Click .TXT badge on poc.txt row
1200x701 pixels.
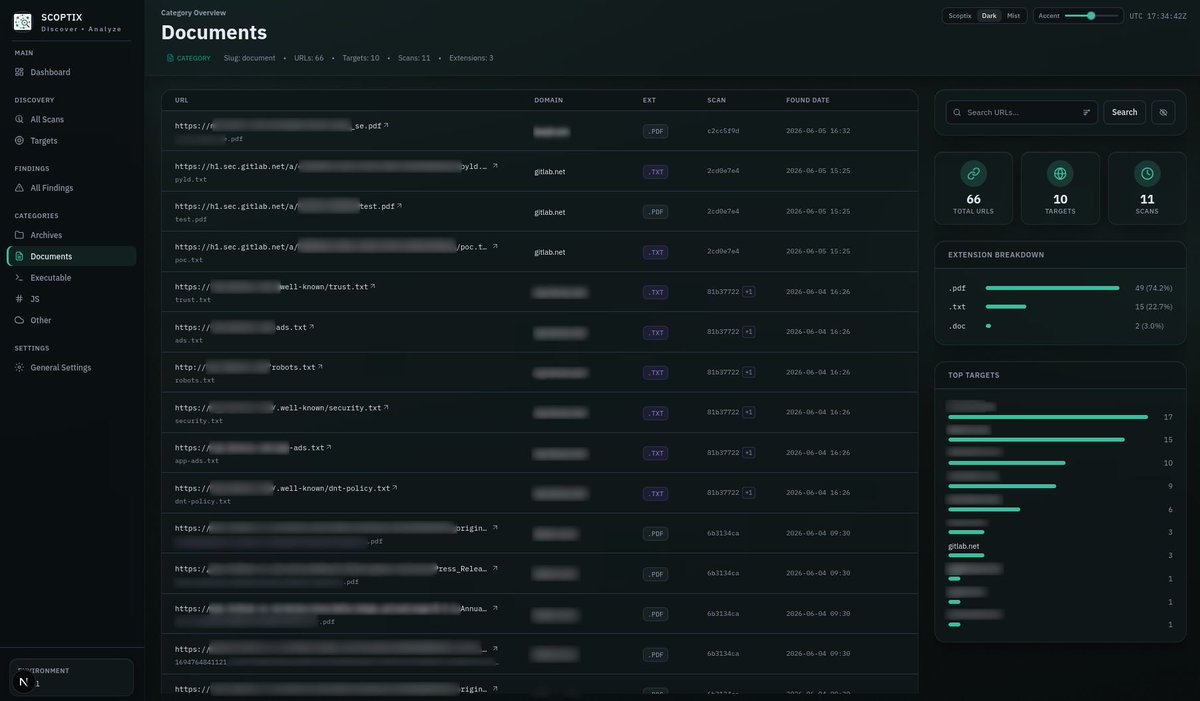[x=655, y=252]
